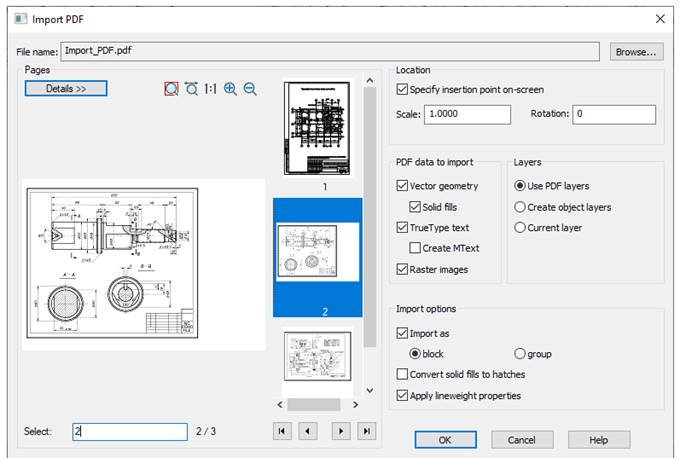Zoom in on the page preview
The image size is (680, 458).
[230, 88]
